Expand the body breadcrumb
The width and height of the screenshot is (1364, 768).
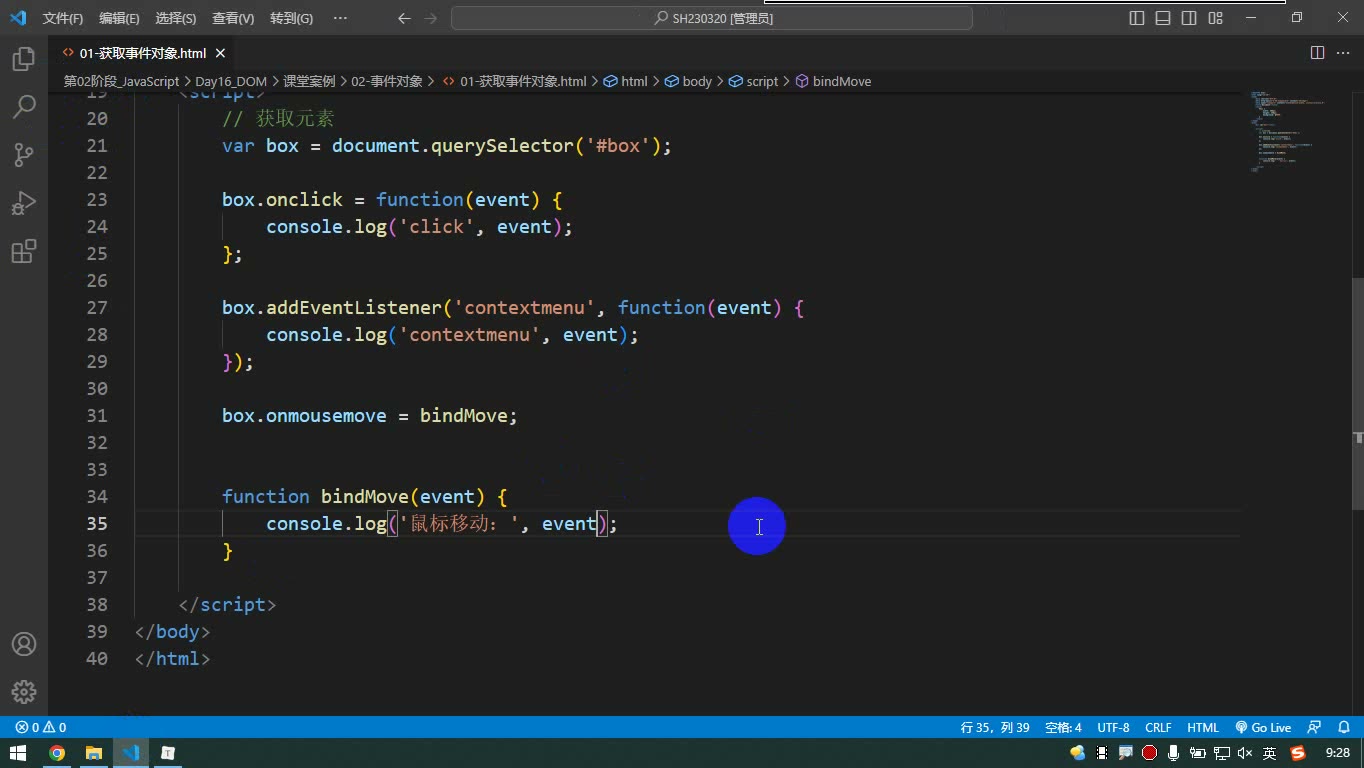688,81
